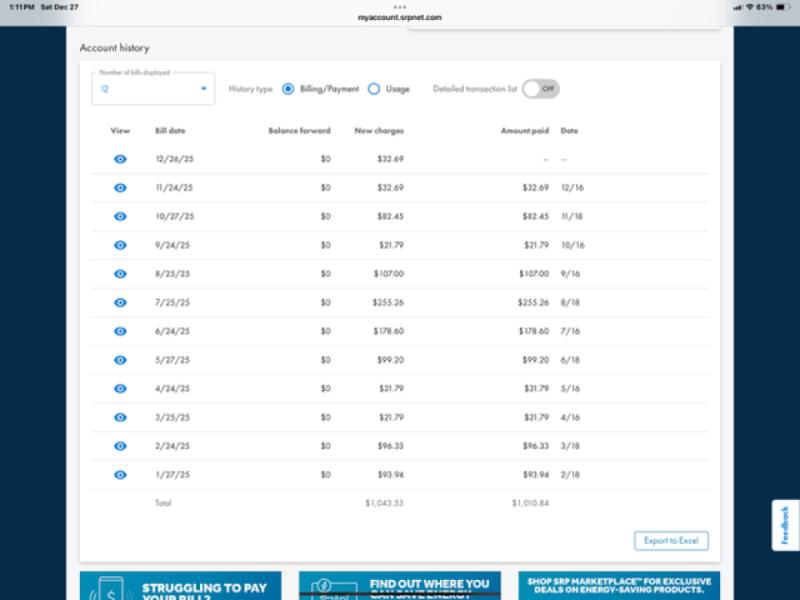800x600 pixels.
Task: View the 5/27/25 statement
Action: pyautogui.click(x=121, y=359)
